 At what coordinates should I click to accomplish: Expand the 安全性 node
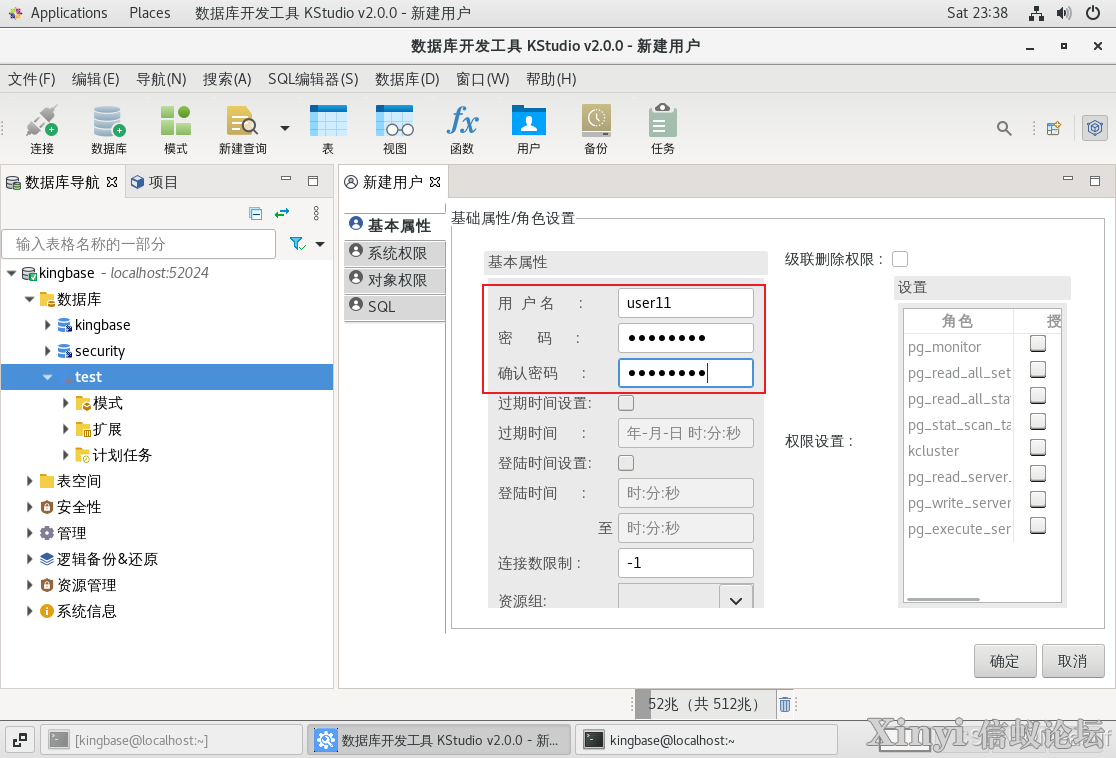click(x=29, y=507)
